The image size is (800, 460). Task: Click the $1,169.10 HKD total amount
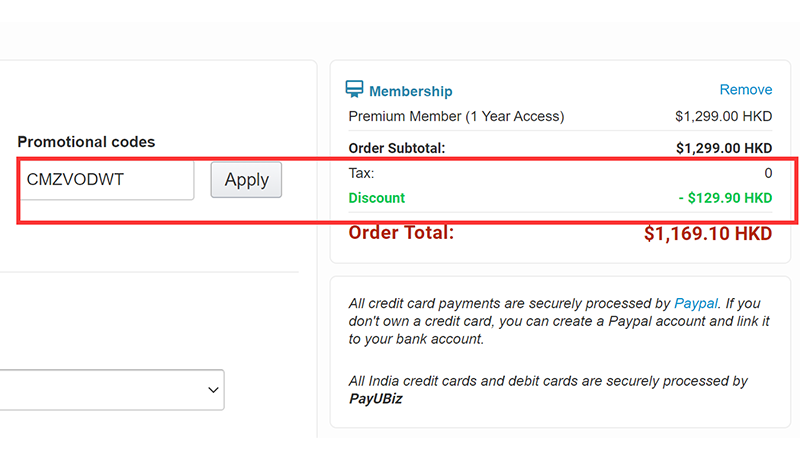(708, 234)
